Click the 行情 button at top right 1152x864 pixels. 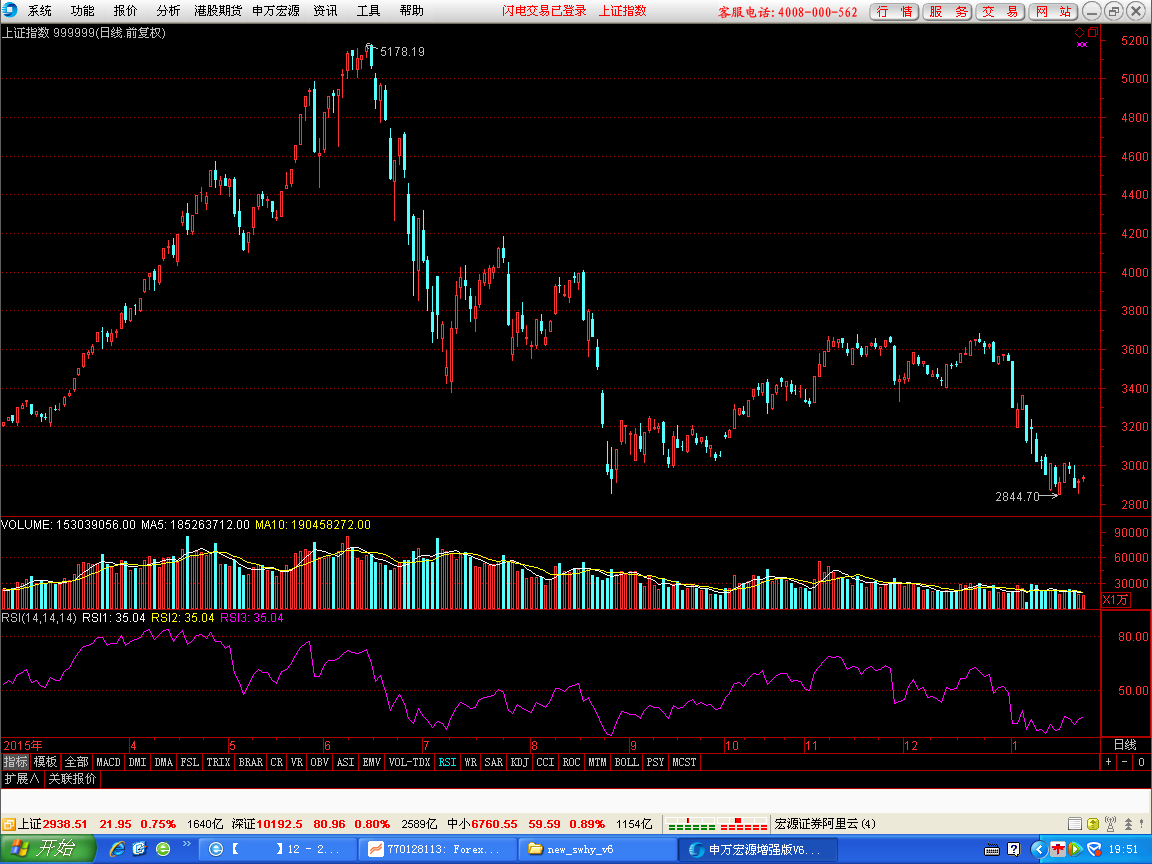click(x=894, y=11)
